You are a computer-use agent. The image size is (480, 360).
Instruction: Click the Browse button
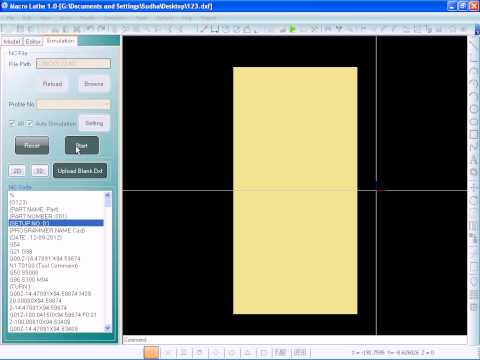94,84
